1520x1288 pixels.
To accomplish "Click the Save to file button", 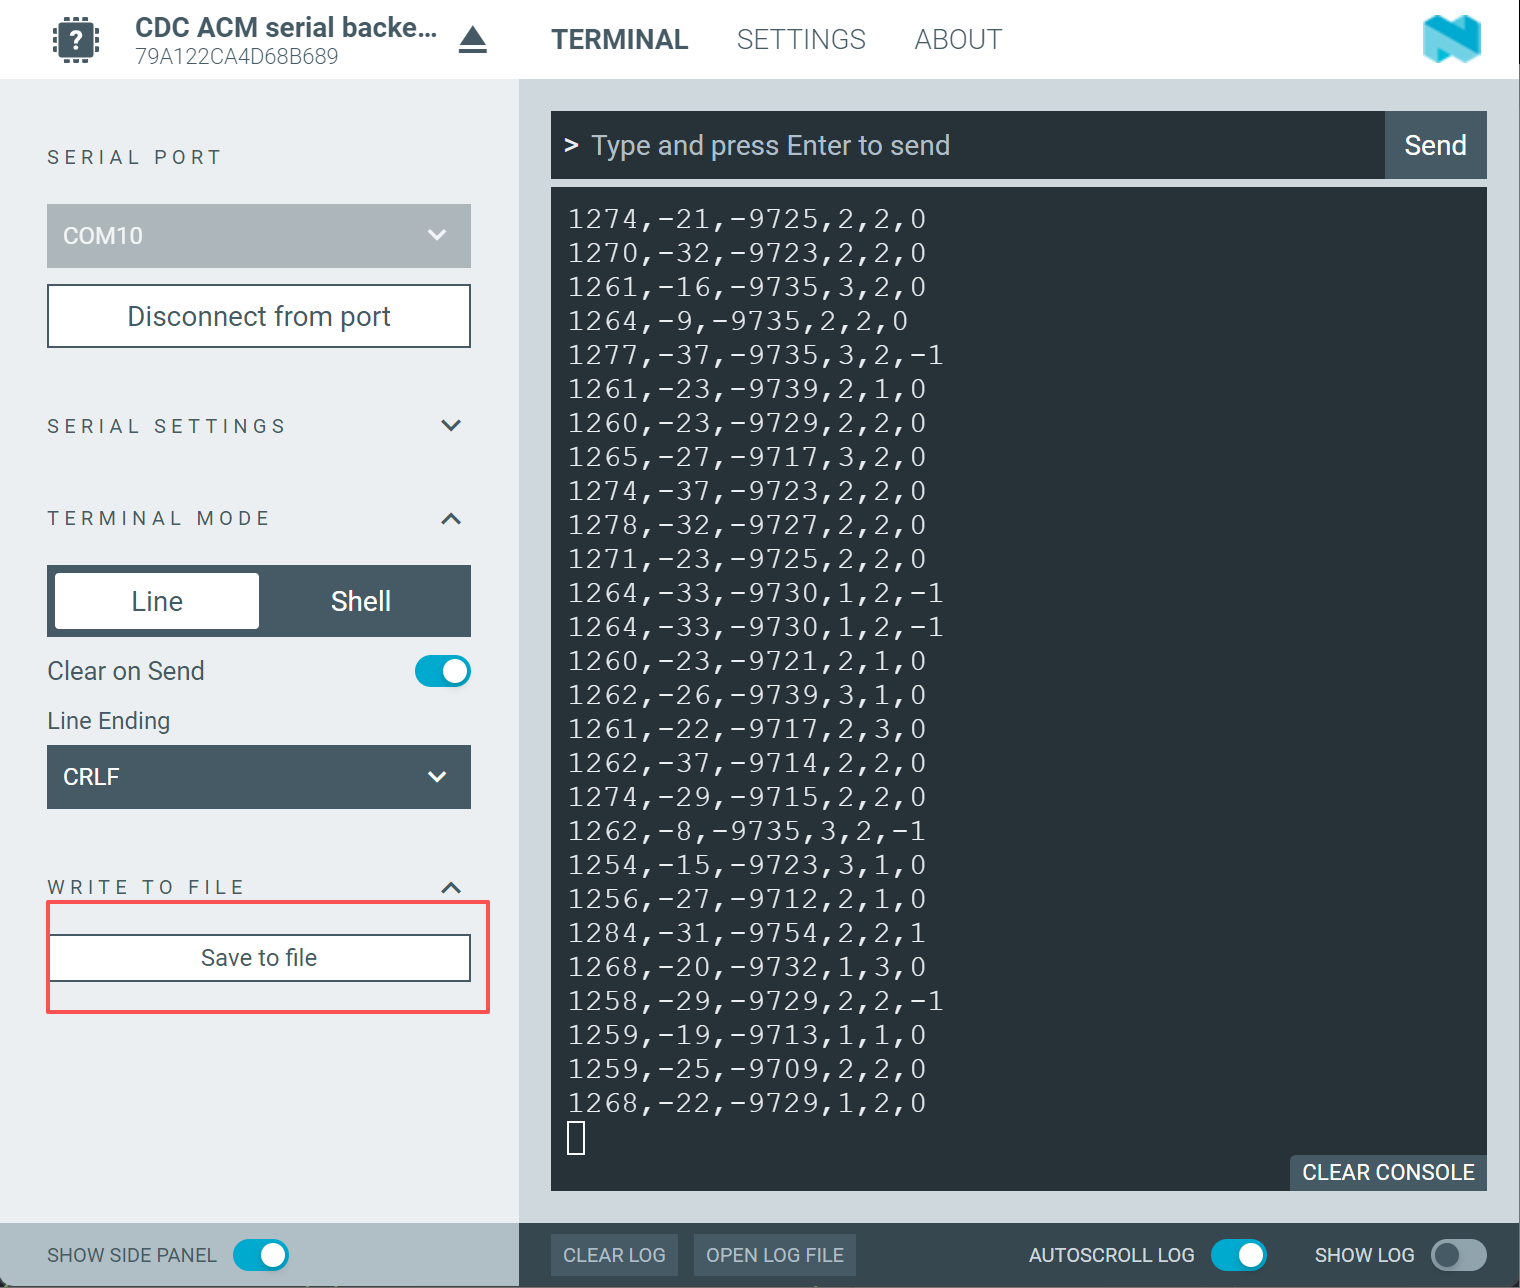I will (259, 958).
